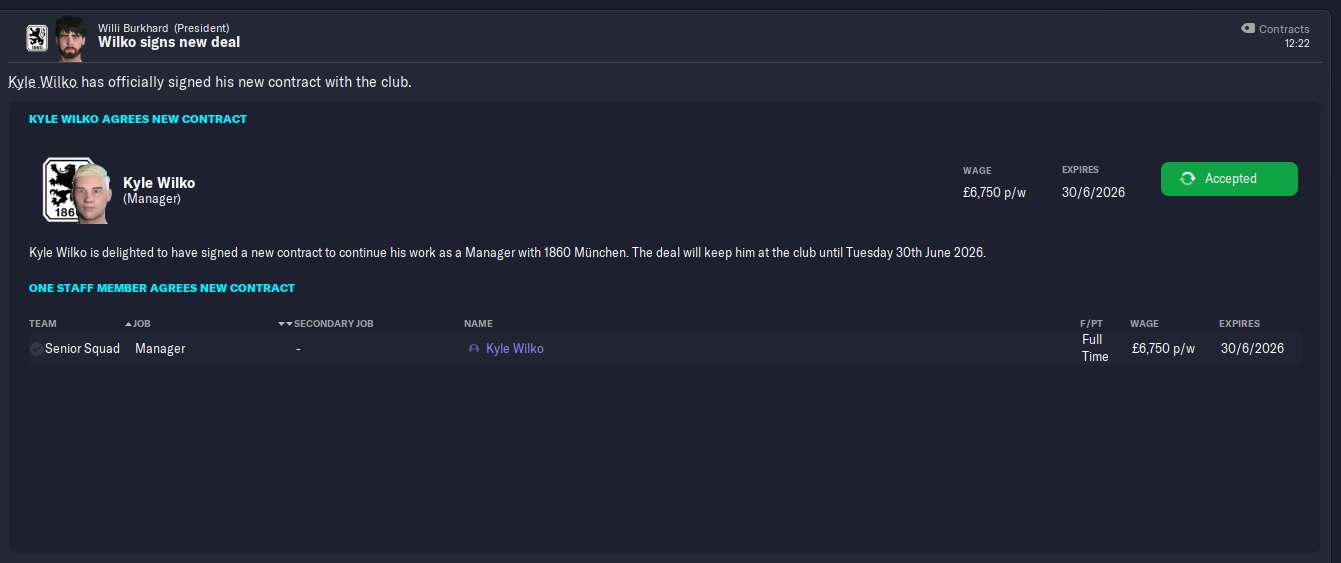The width and height of the screenshot is (1341, 563).
Task: Toggle the checkmark next to Senior Squad
Action: pos(37,349)
